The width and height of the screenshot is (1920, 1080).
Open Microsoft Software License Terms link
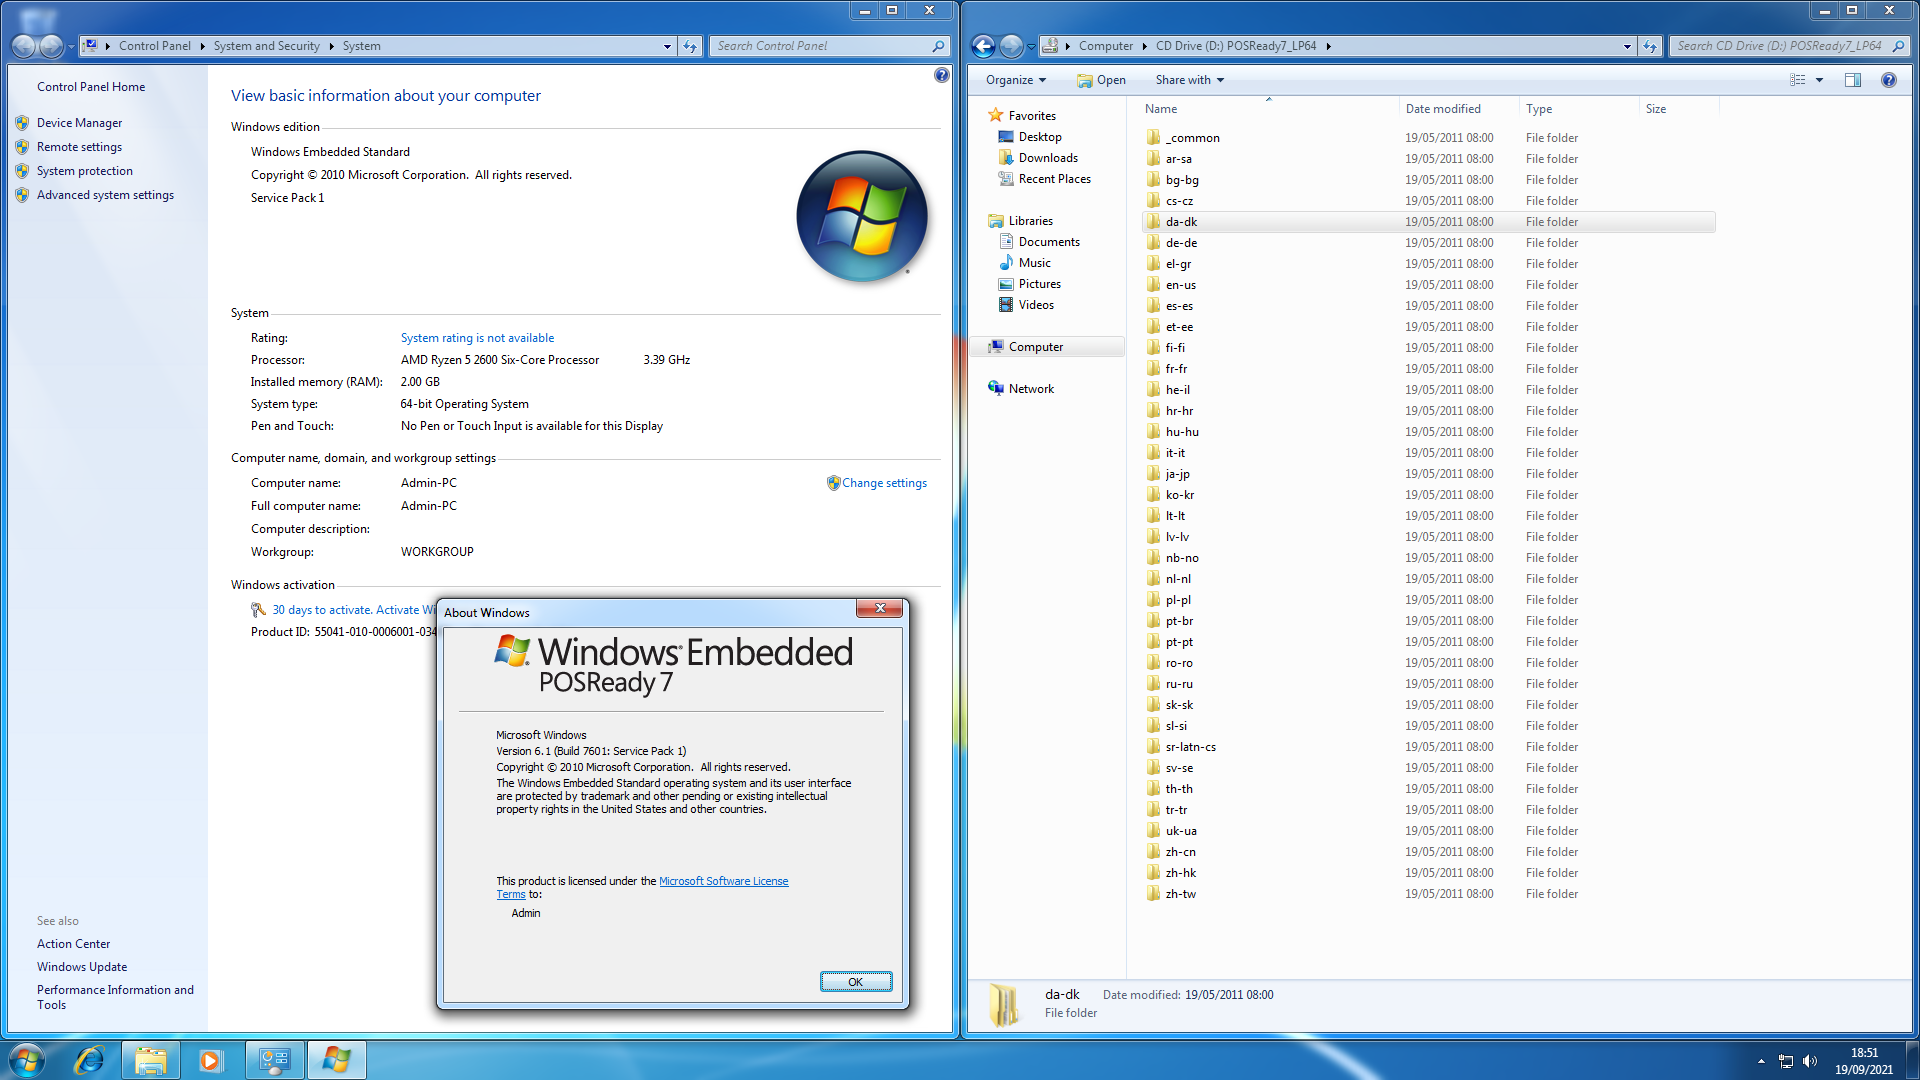723,881
